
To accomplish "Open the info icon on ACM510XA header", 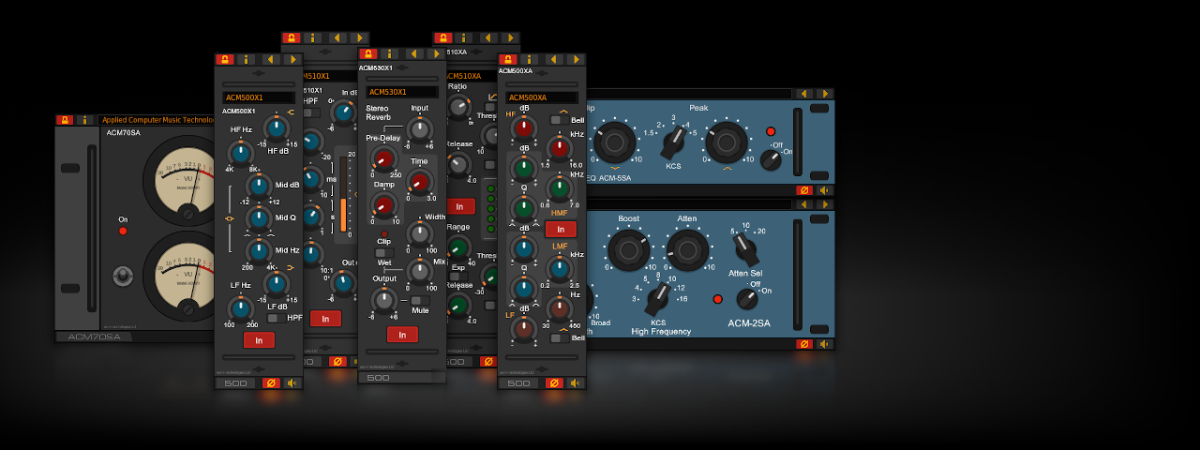I will tap(465, 37).
